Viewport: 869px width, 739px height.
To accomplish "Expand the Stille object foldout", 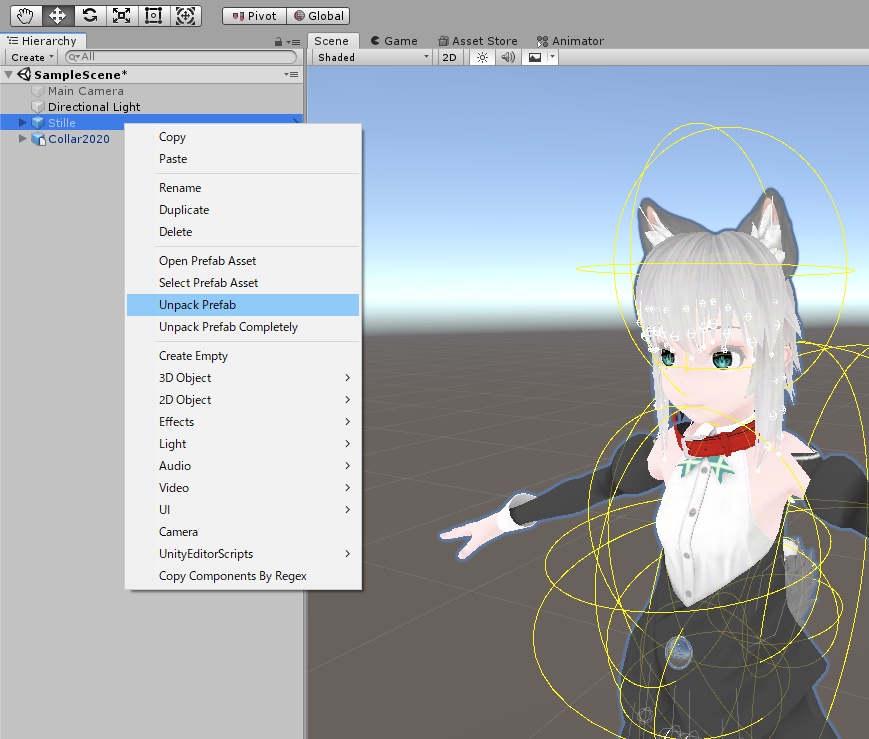I will pyautogui.click(x=23, y=122).
